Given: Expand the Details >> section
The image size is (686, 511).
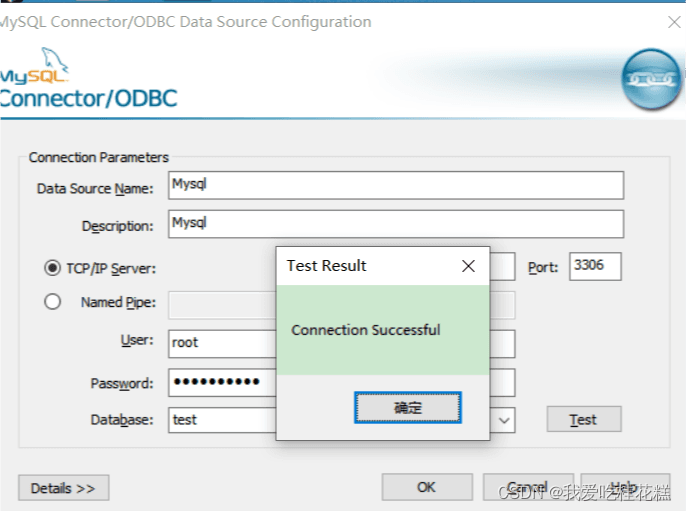Looking at the screenshot, I should [63, 488].
